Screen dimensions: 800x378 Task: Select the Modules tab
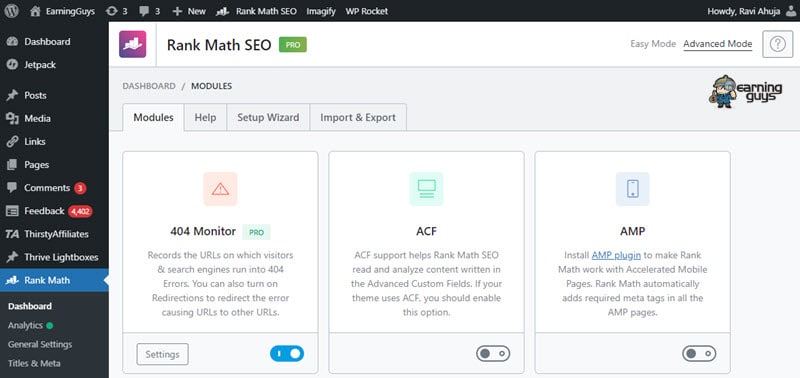(x=153, y=117)
